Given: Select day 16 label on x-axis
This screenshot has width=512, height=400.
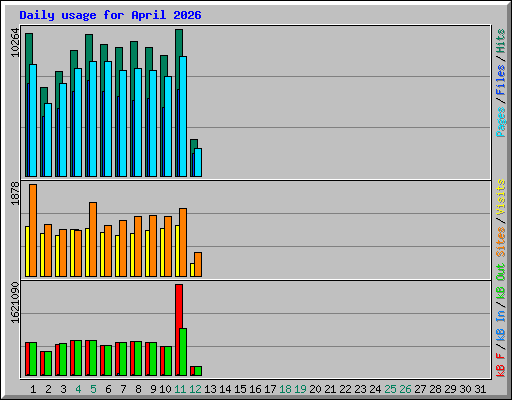Looking at the screenshot, I should [x=255, y=389].
